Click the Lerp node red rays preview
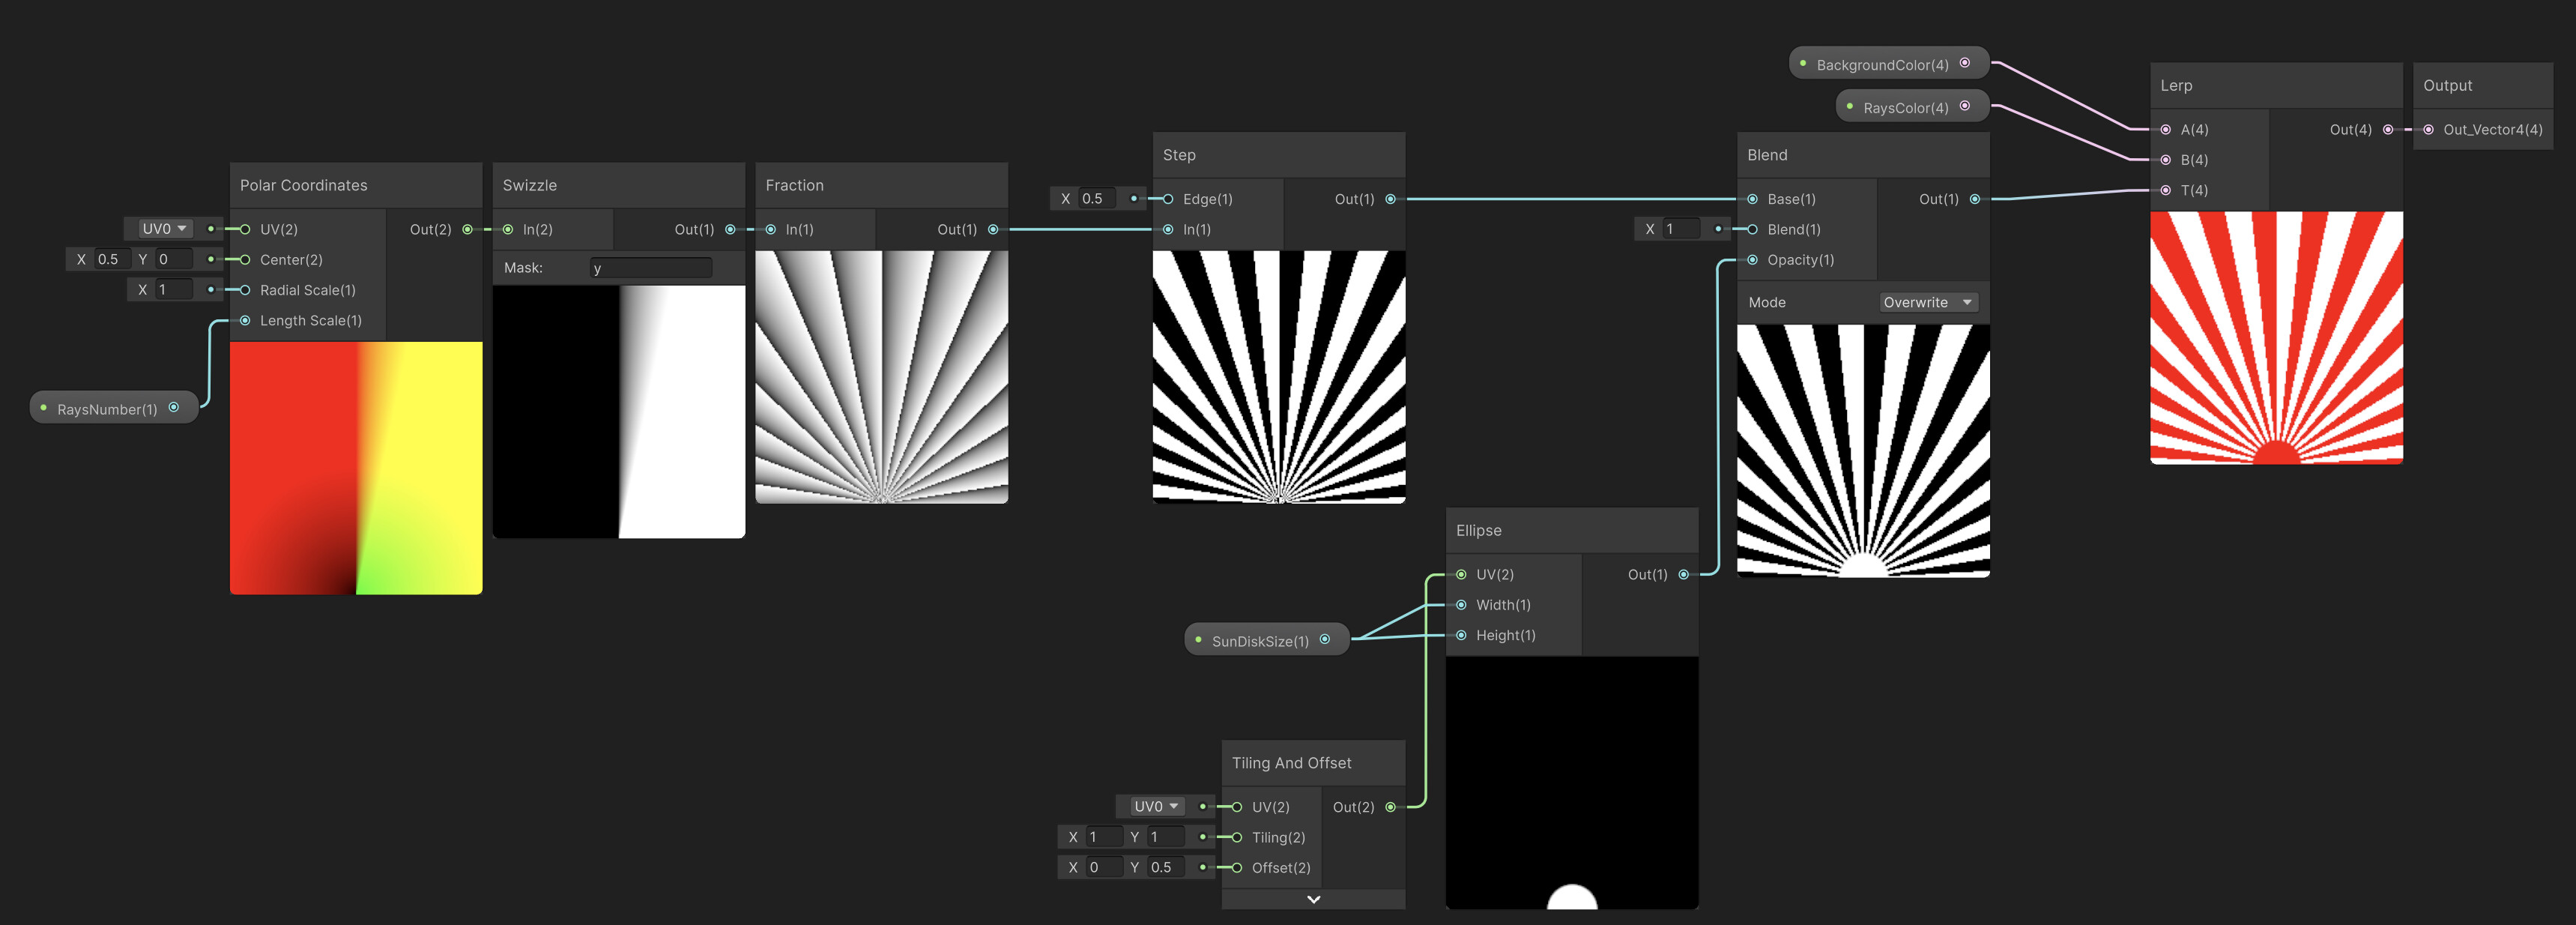The image size is (2576, 925). tap(2276, 337)
